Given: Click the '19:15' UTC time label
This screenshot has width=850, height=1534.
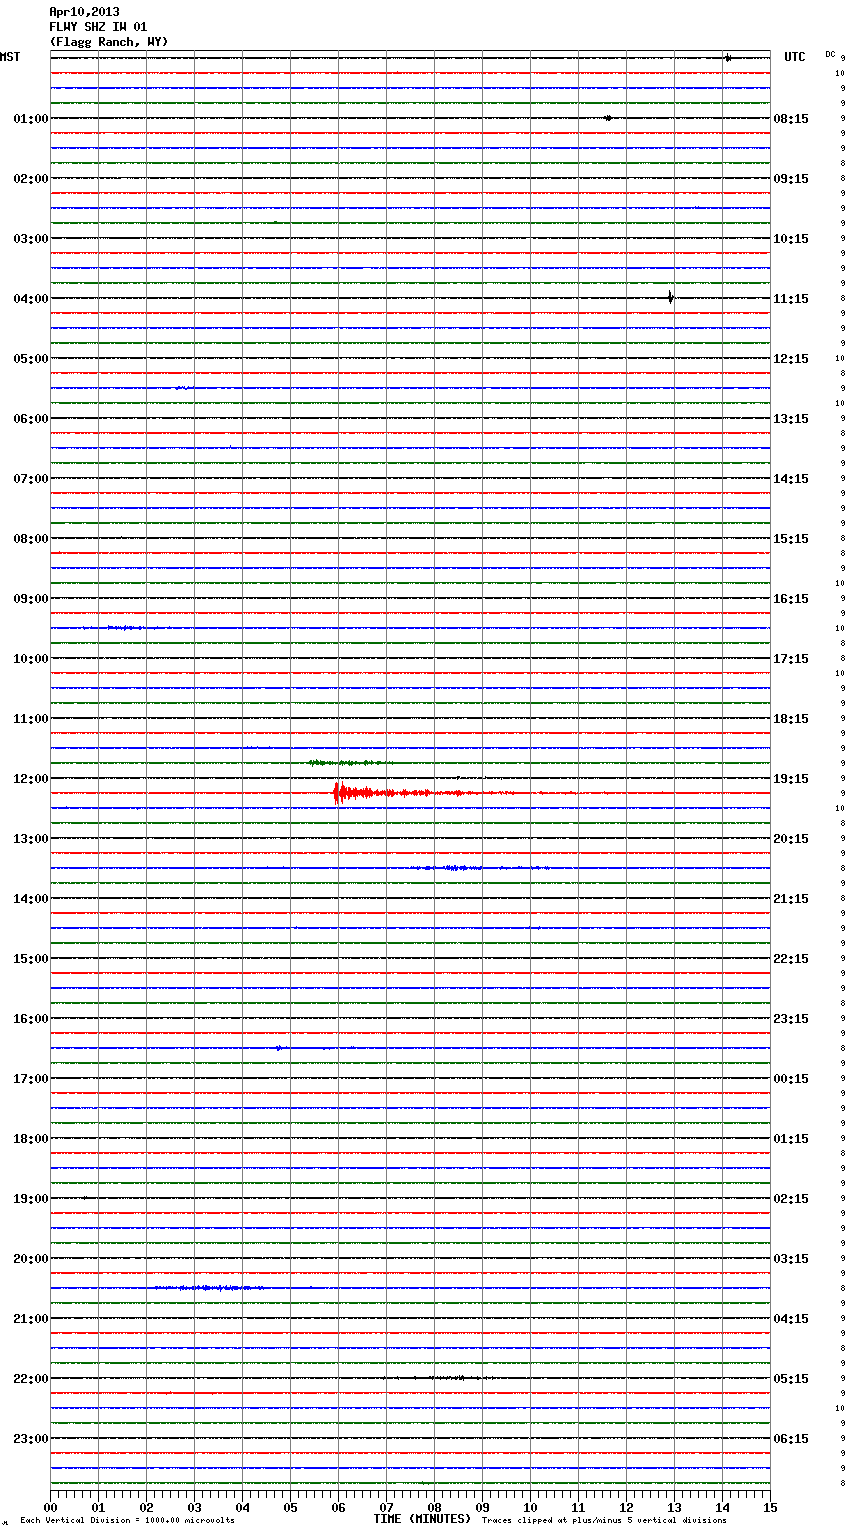Looking at the screenshot, I should [791, 779].
